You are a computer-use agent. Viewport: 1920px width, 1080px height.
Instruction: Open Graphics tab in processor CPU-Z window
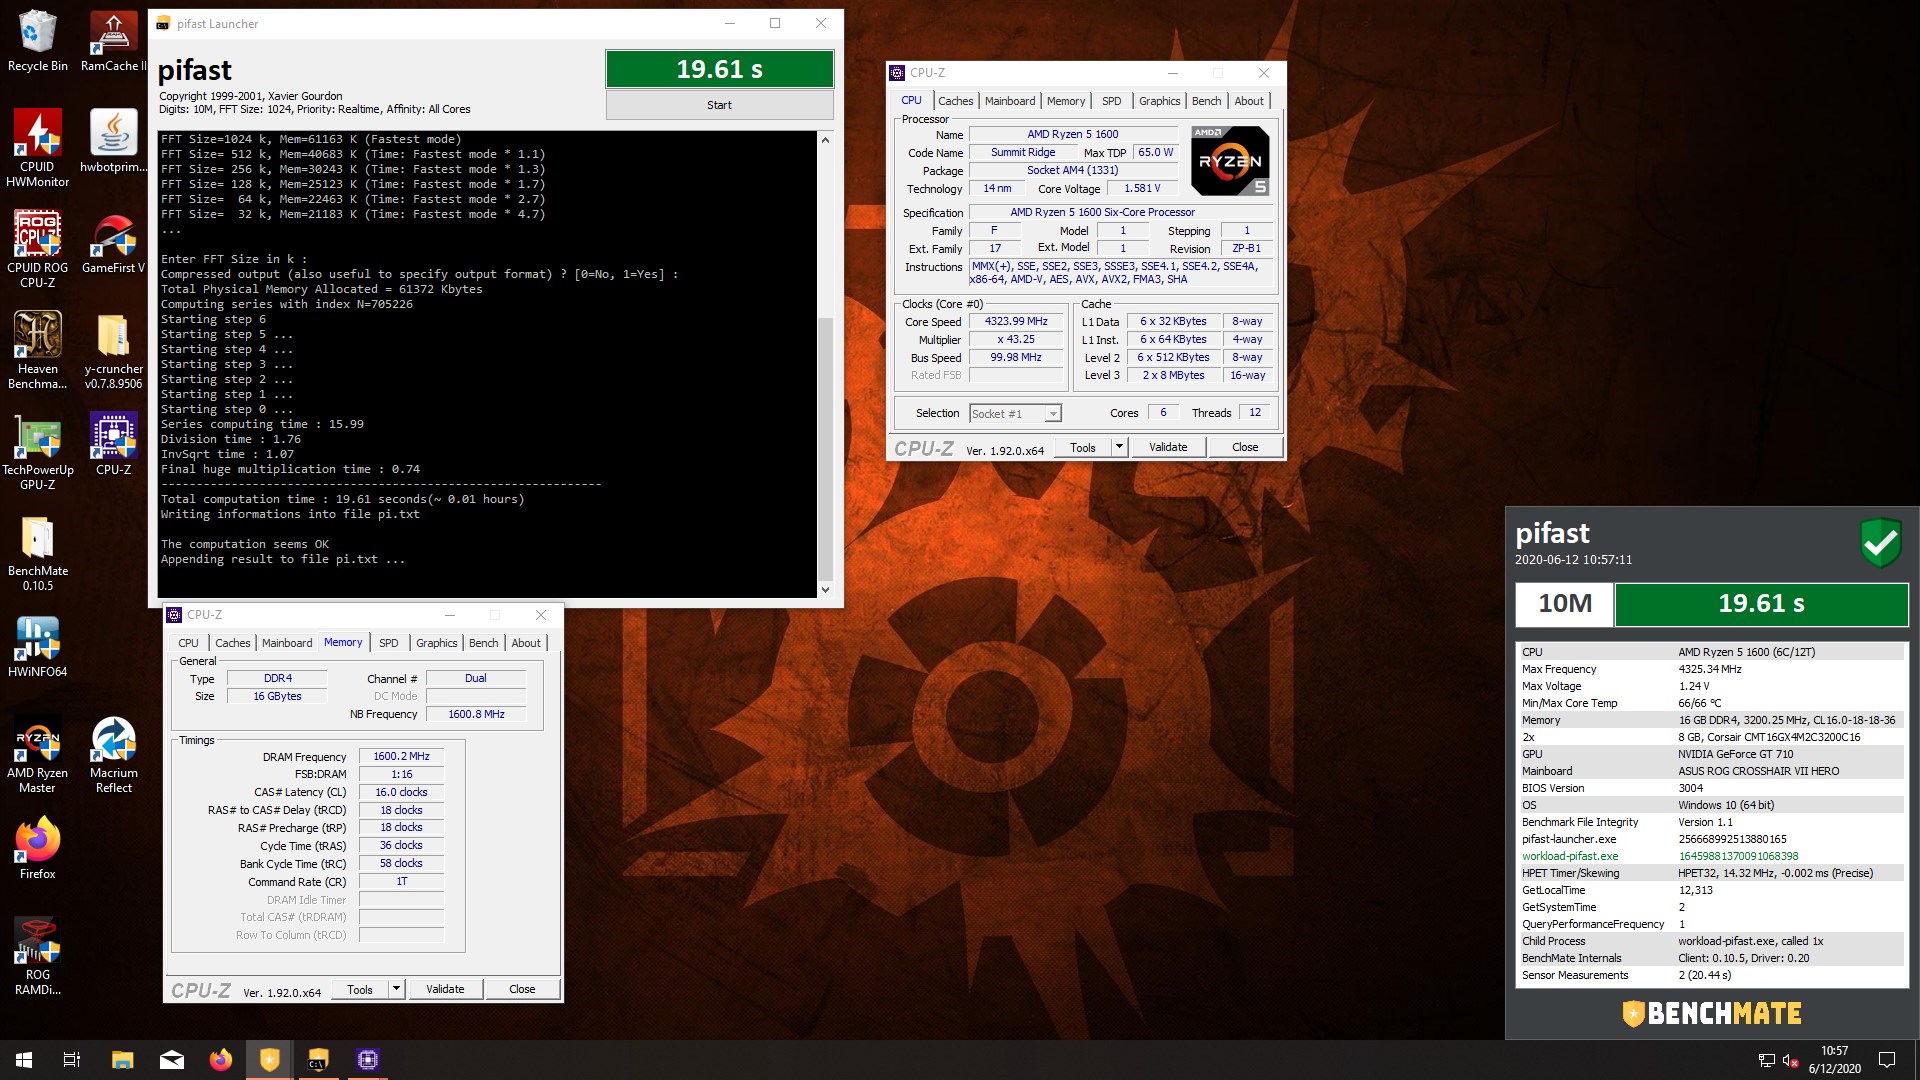[x=1159, y=101]
